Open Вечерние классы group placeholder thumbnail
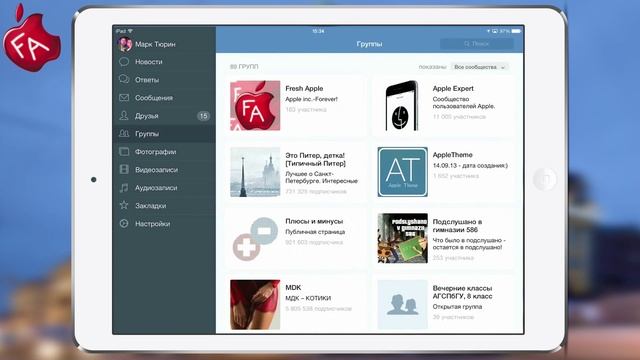640x360 pixels. [402, 304]
